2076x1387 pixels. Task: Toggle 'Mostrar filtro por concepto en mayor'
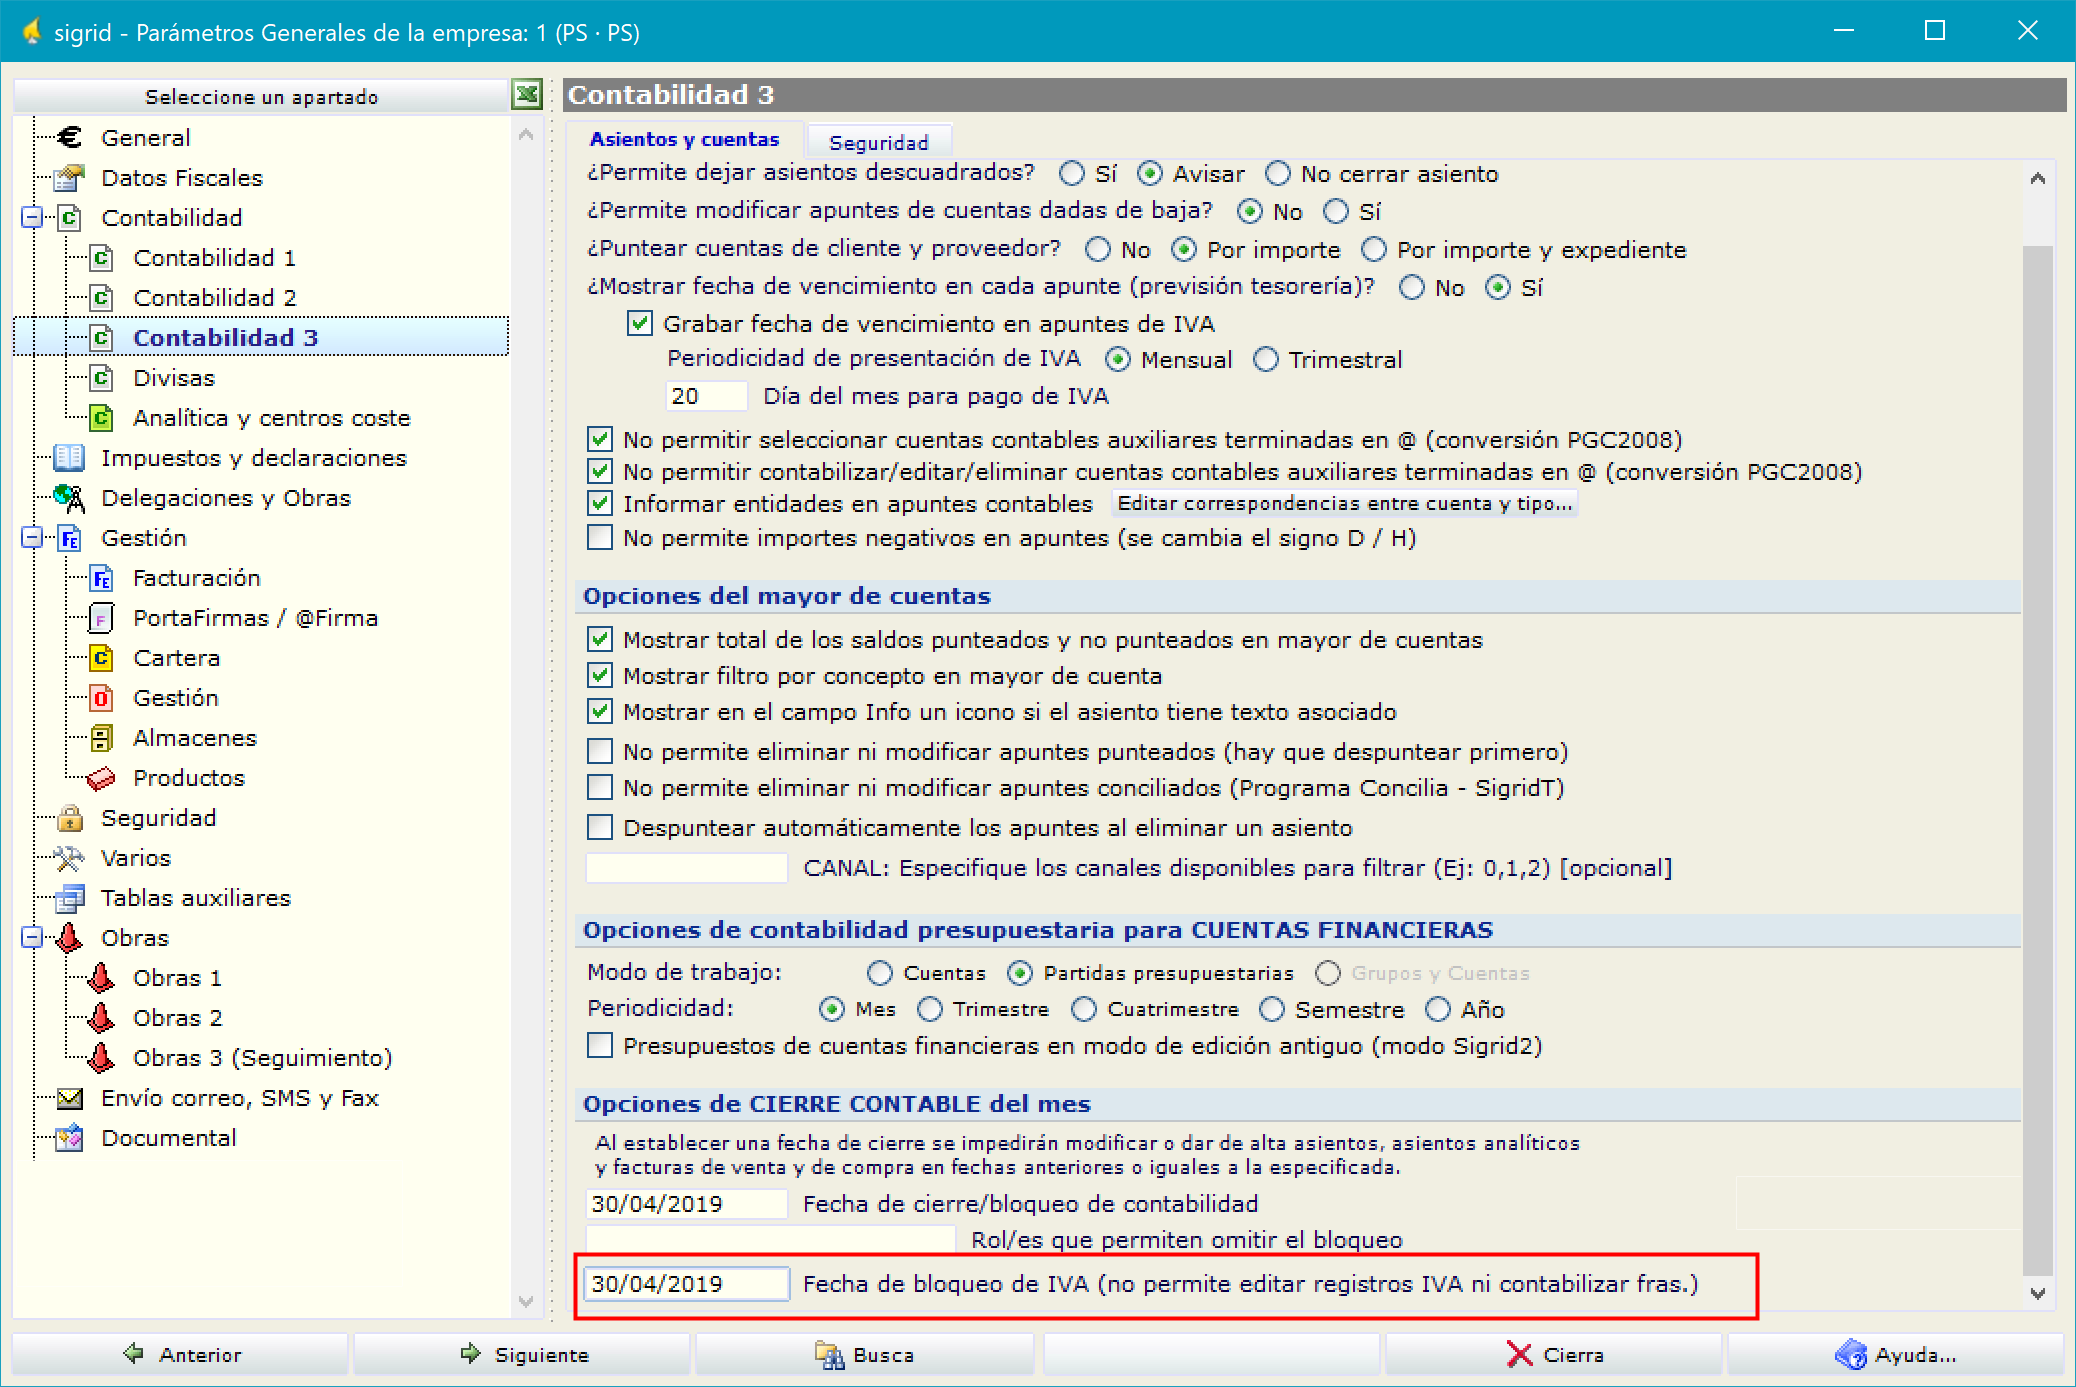[600, 675]
